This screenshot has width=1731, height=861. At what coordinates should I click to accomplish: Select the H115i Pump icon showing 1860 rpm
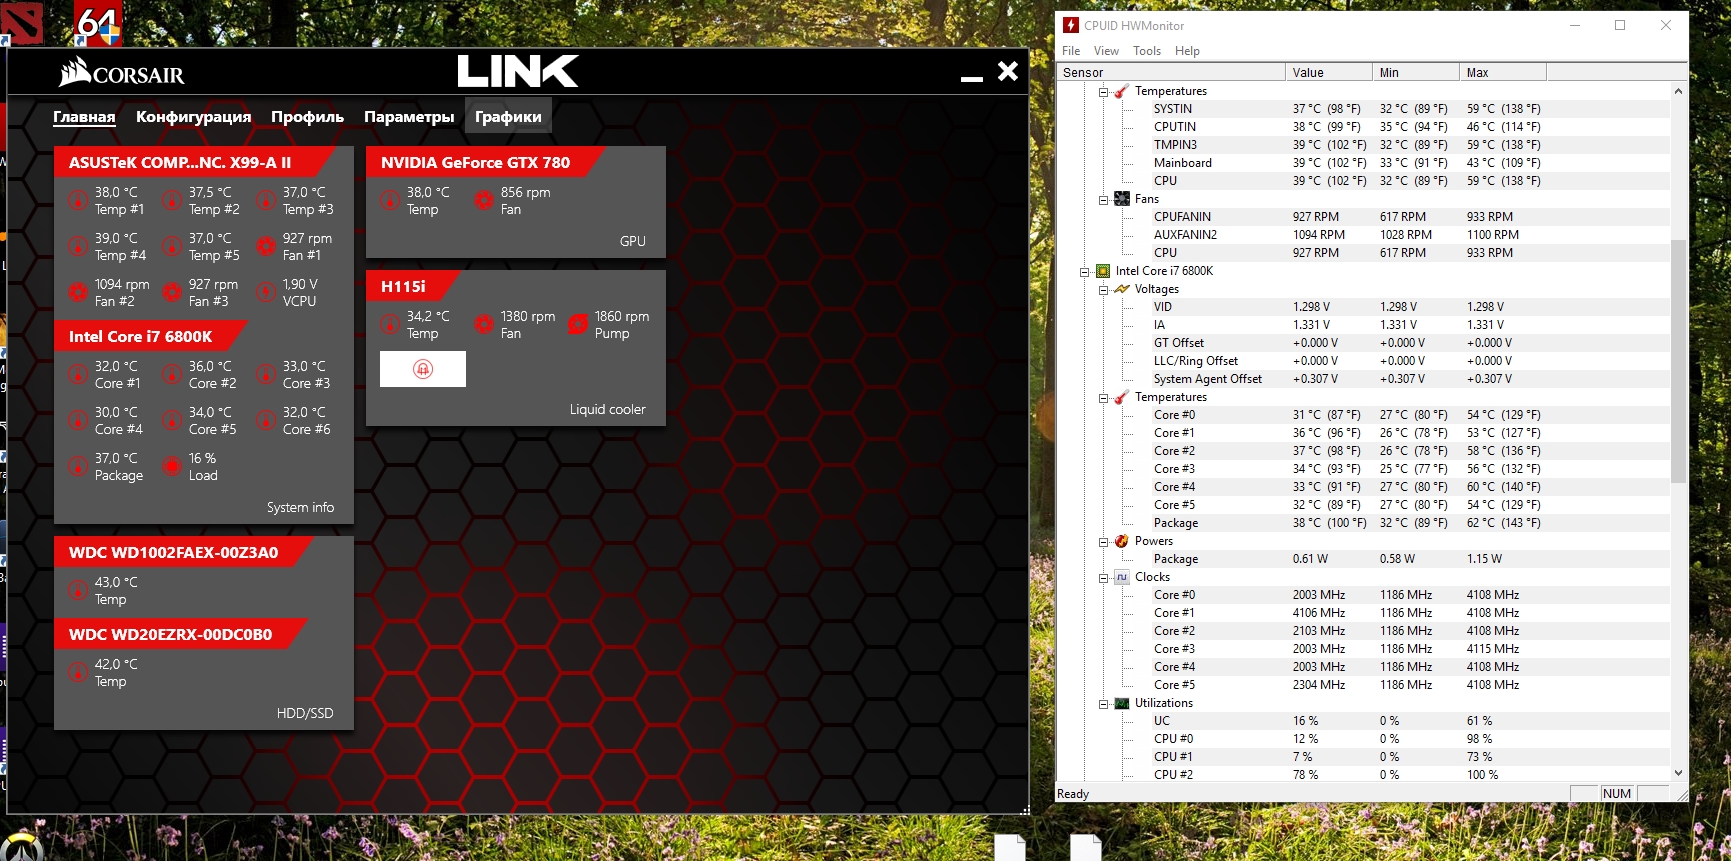(x=578, y=324)
